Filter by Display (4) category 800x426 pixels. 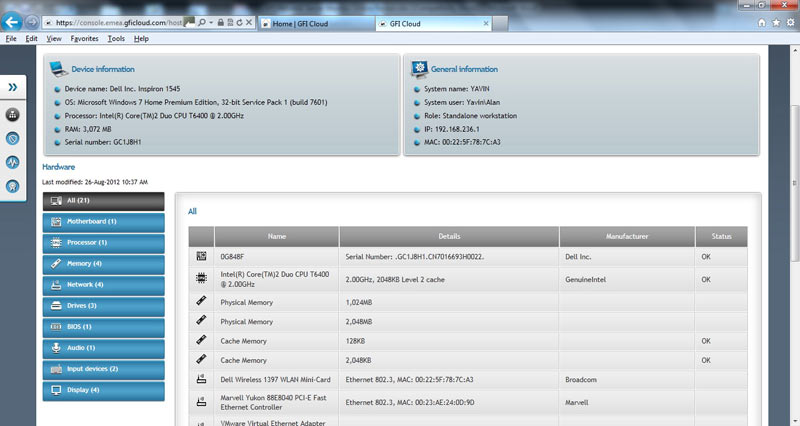[104, 390]
